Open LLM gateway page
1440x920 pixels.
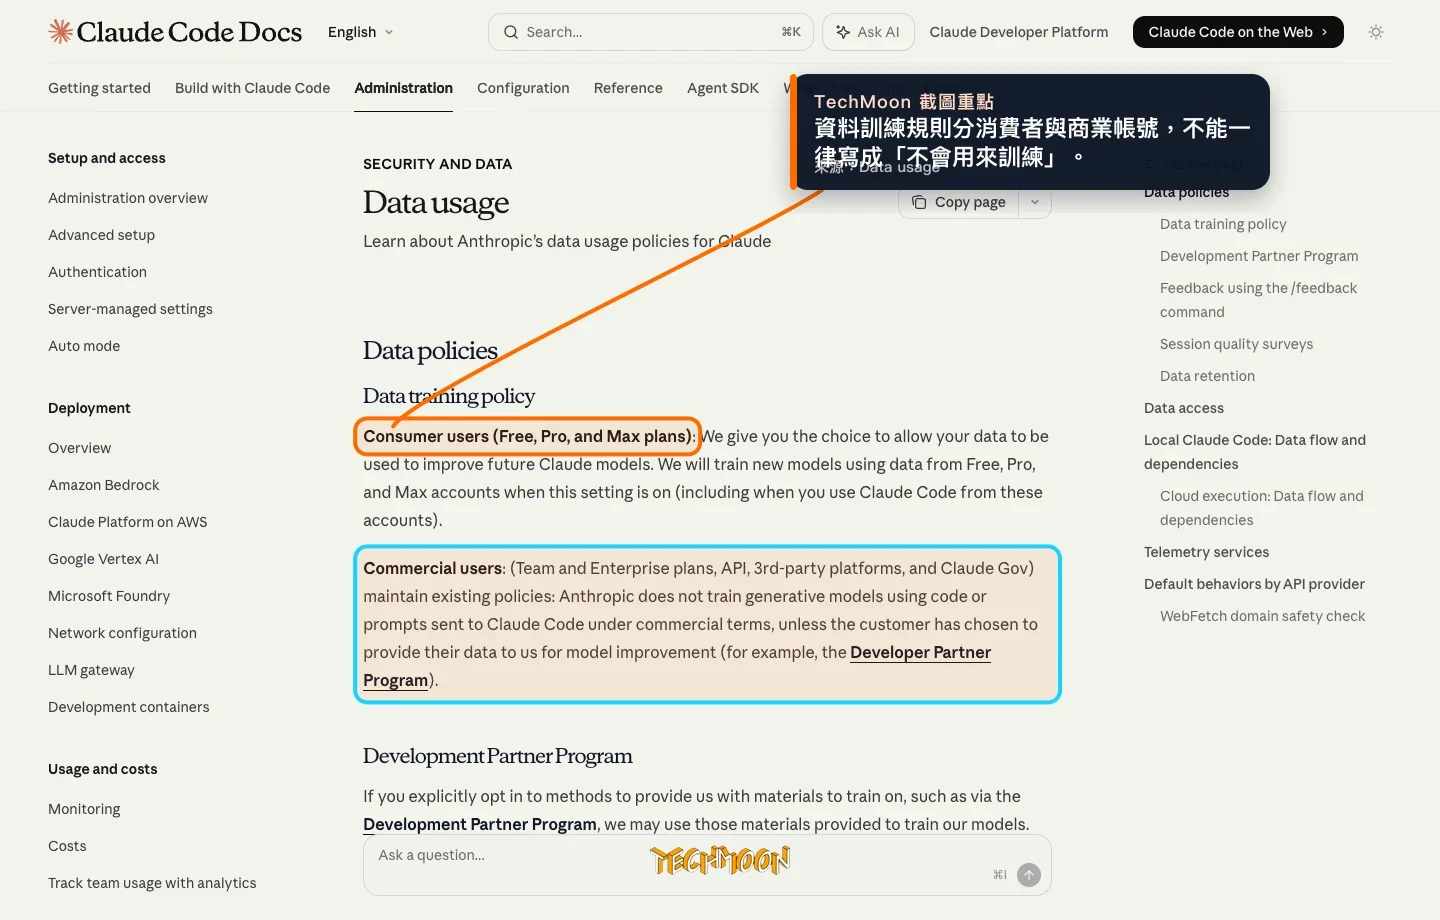[91, 670]
